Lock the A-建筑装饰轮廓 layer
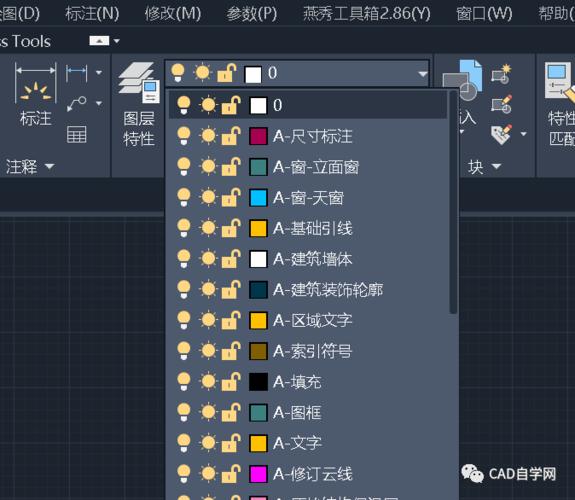Image resolution: width=575 pixels, height=500 pixels. point(231,289)
